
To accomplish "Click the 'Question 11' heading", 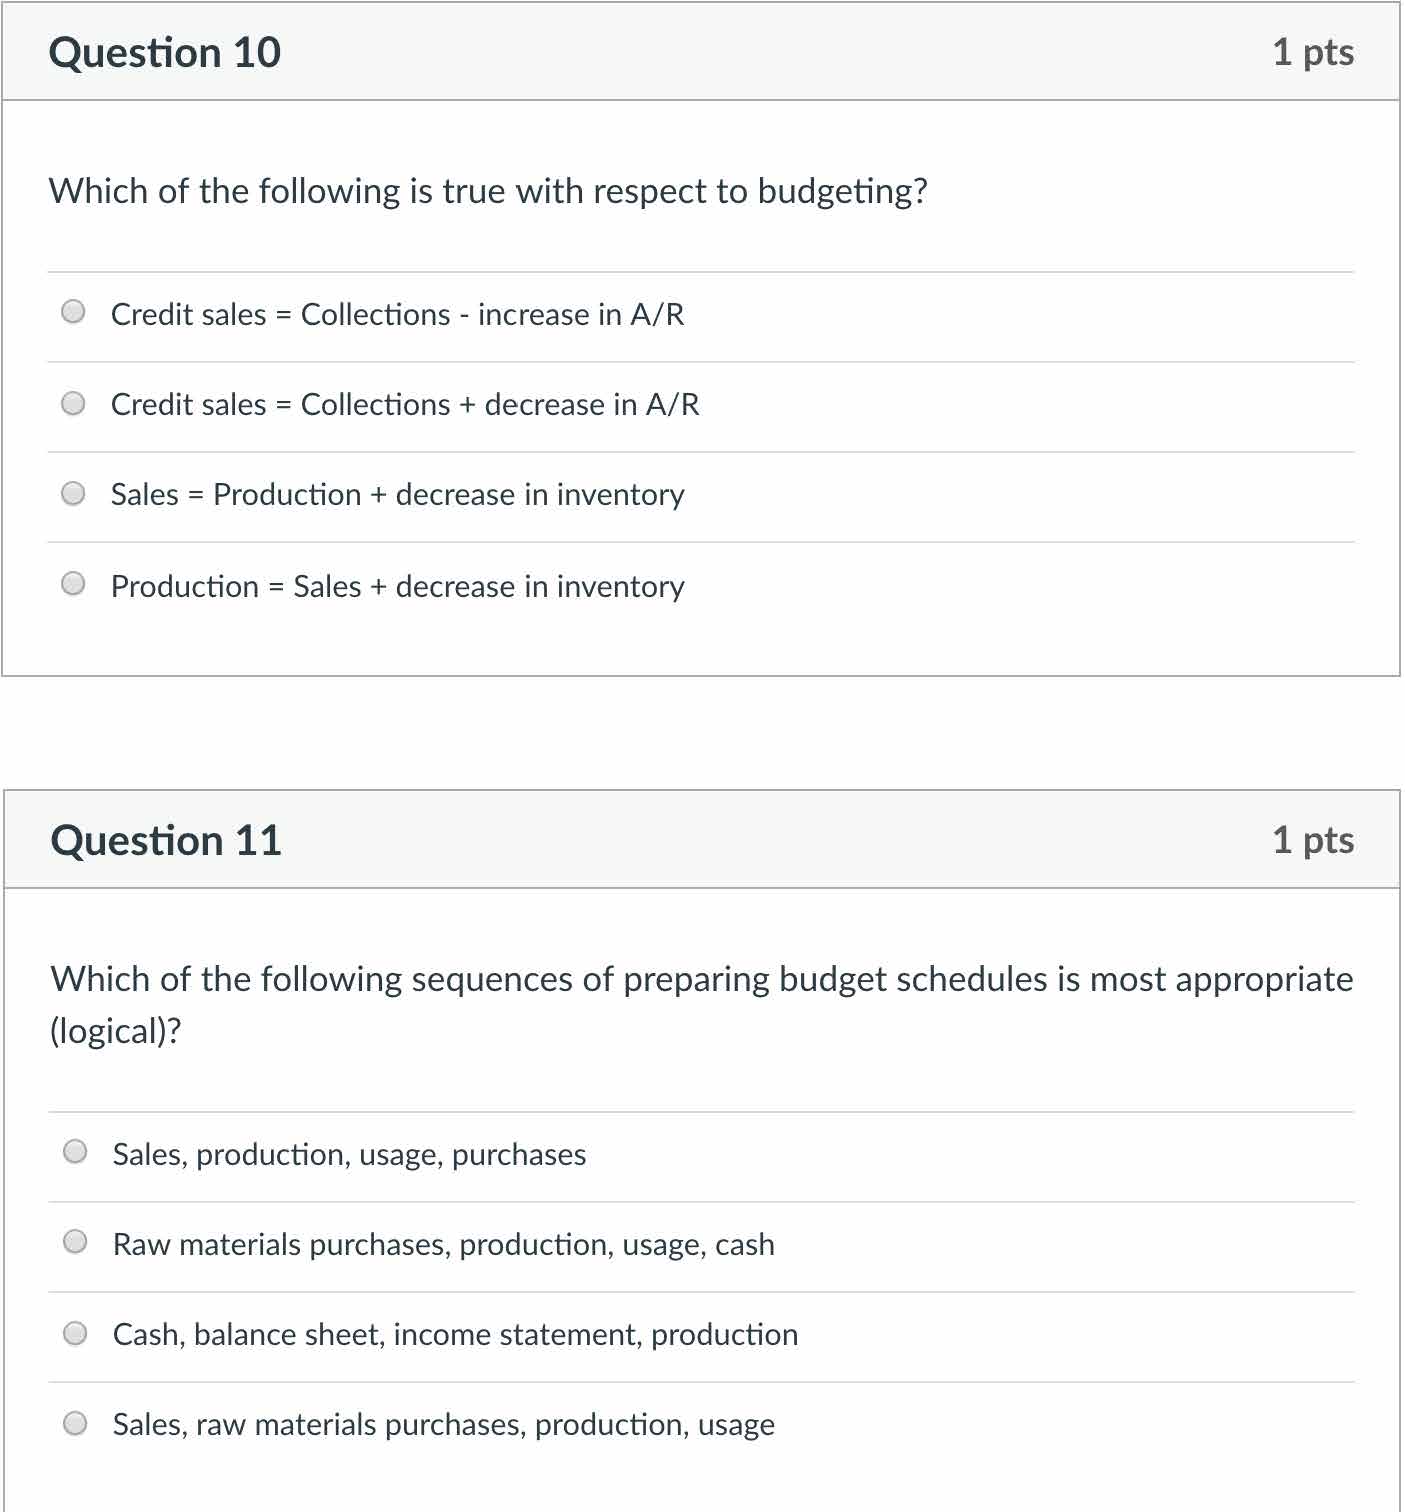I will (166, 840).
